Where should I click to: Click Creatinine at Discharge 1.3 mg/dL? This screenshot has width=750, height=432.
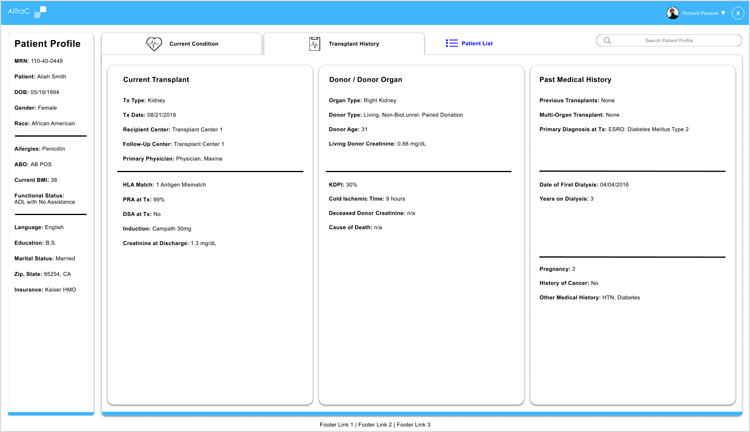pyautogui.click(x=169, y=244)
